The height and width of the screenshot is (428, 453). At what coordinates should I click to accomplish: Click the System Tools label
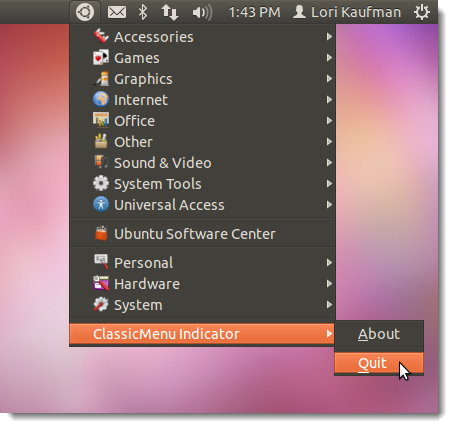pyautogui.click(x=158, y=184)
